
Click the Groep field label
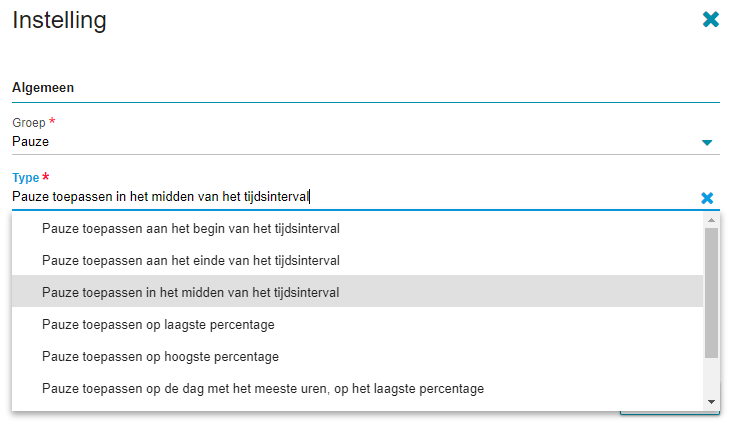point(29,122)
